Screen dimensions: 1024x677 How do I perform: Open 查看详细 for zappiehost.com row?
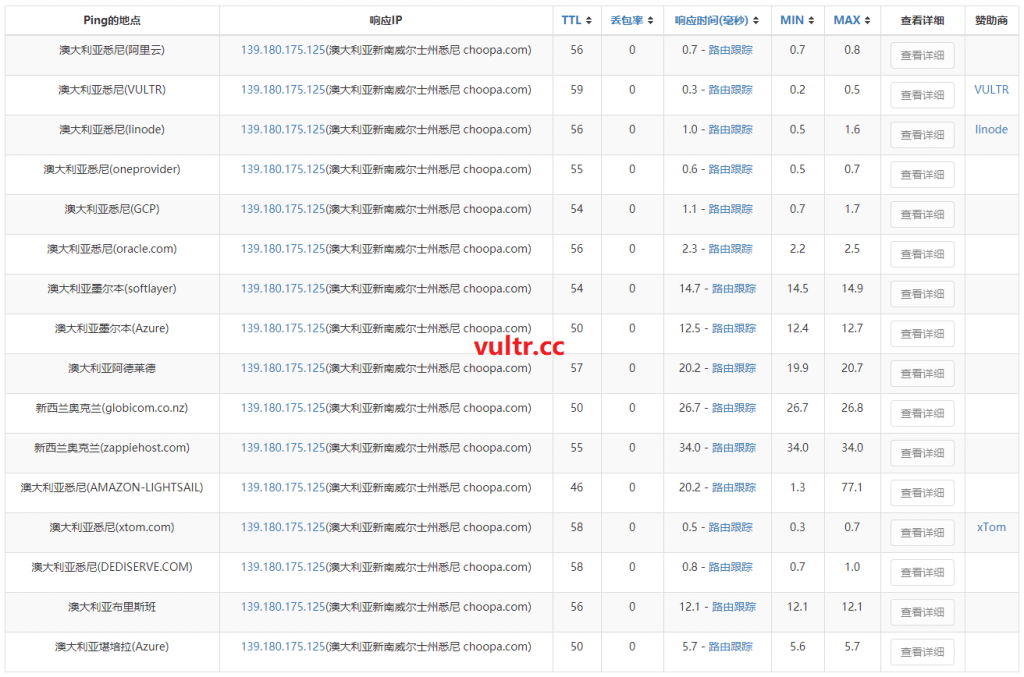(922, 453)
